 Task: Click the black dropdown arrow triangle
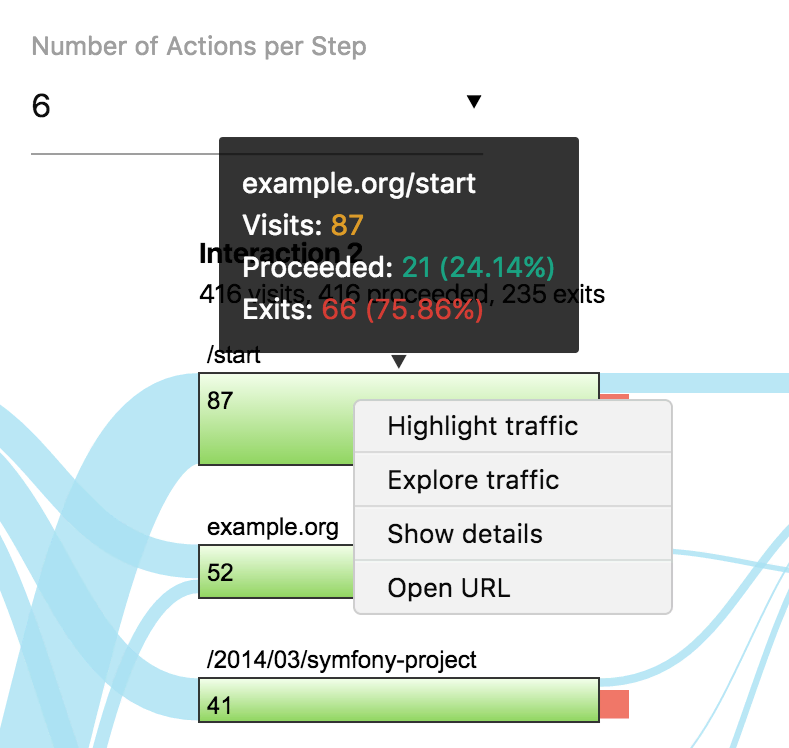pyautogui.click(x=474, y=101)
